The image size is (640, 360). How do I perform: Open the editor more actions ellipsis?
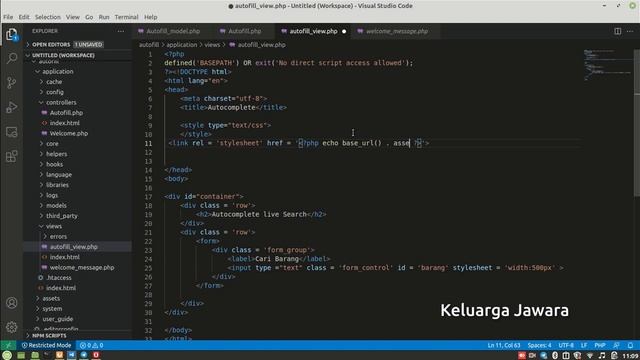coord(630,31)
